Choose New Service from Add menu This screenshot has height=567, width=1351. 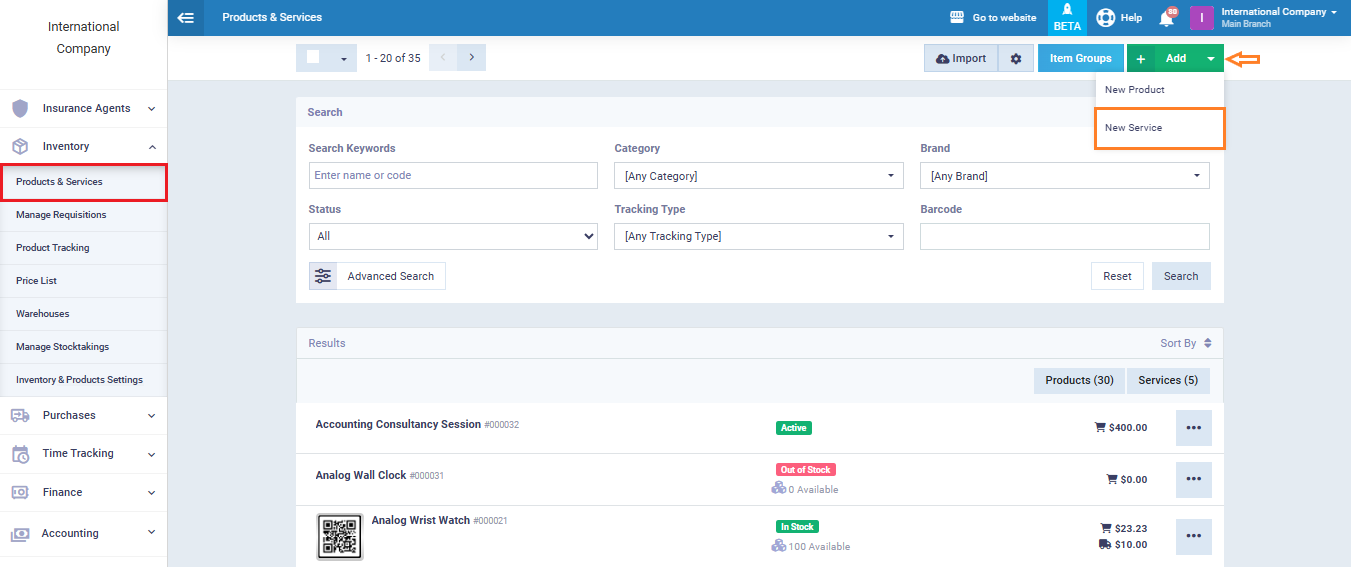[x=1134, y=128]
